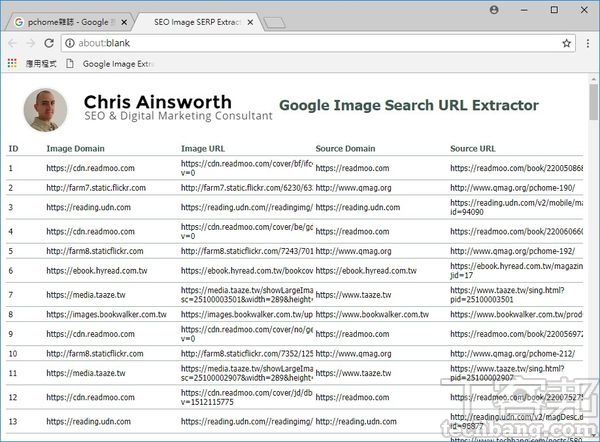Click the Image URL column header
This screenshot has width=600, height=442.
click(x=203, y=148)
